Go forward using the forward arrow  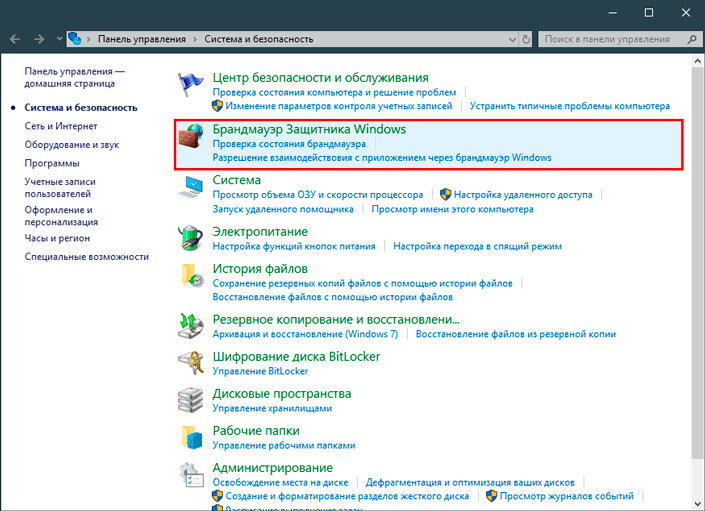[x=39, y=40]
